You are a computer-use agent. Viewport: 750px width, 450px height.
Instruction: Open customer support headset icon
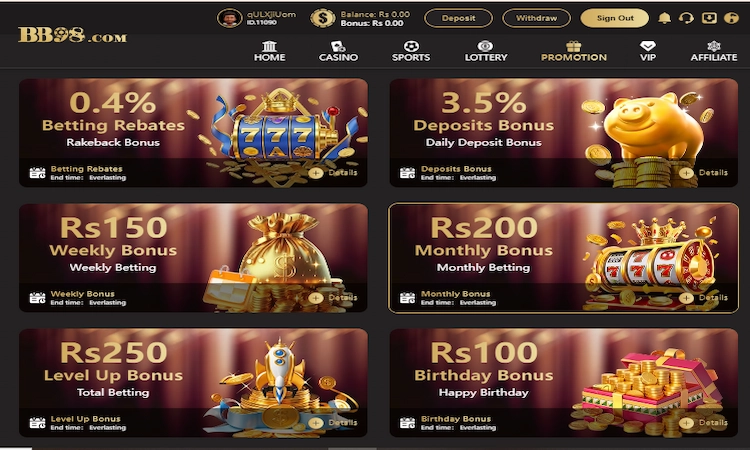686,18
